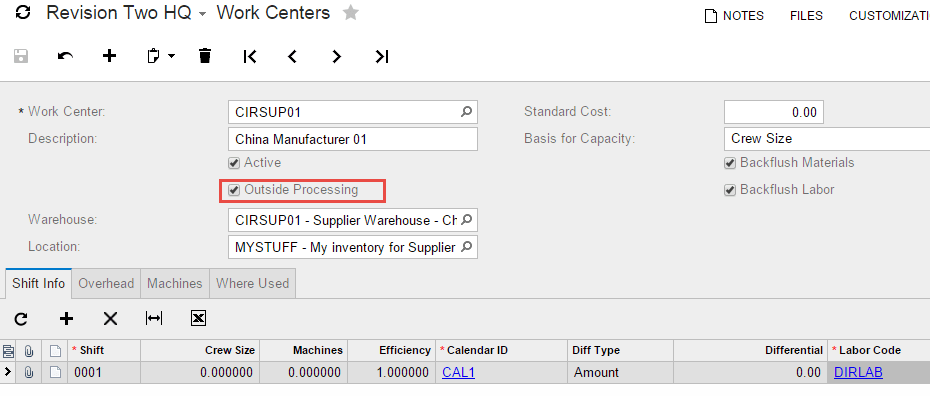Fit columns icon in Shift Info grid

click(154, 319)
